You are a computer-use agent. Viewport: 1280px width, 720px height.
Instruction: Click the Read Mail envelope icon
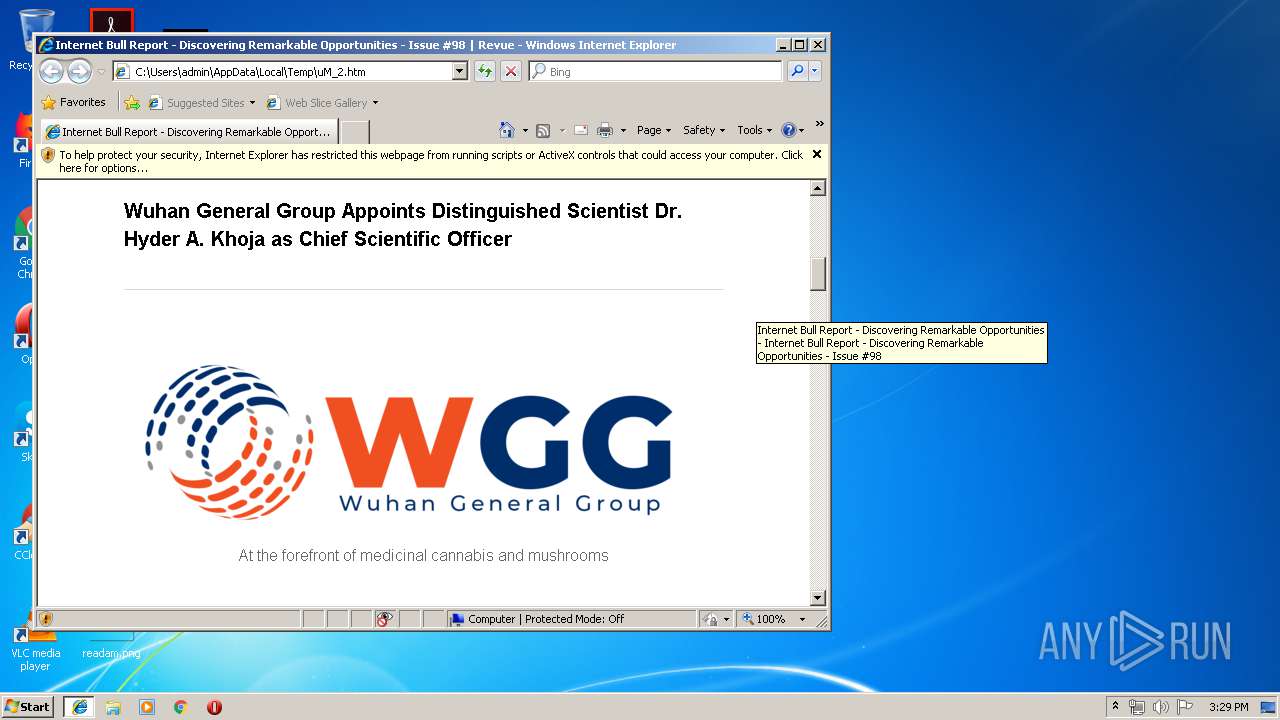pos(580,130)
